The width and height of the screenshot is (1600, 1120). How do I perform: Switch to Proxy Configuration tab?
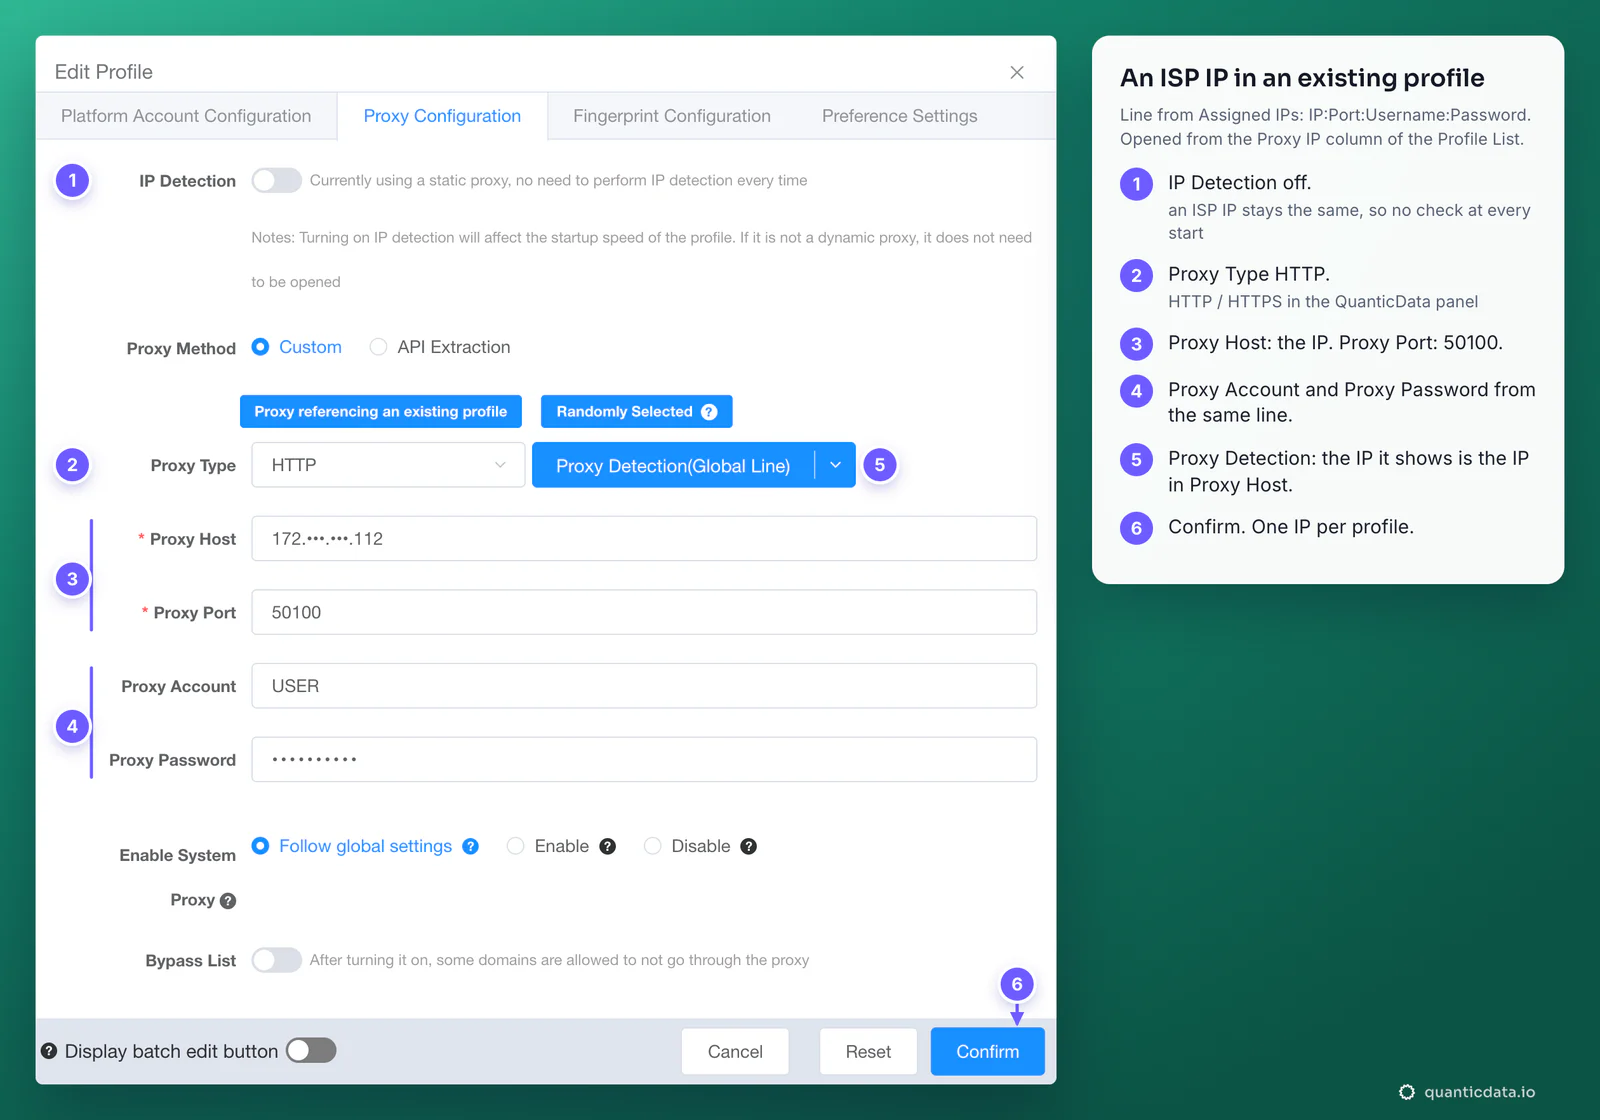coord(442,116)
